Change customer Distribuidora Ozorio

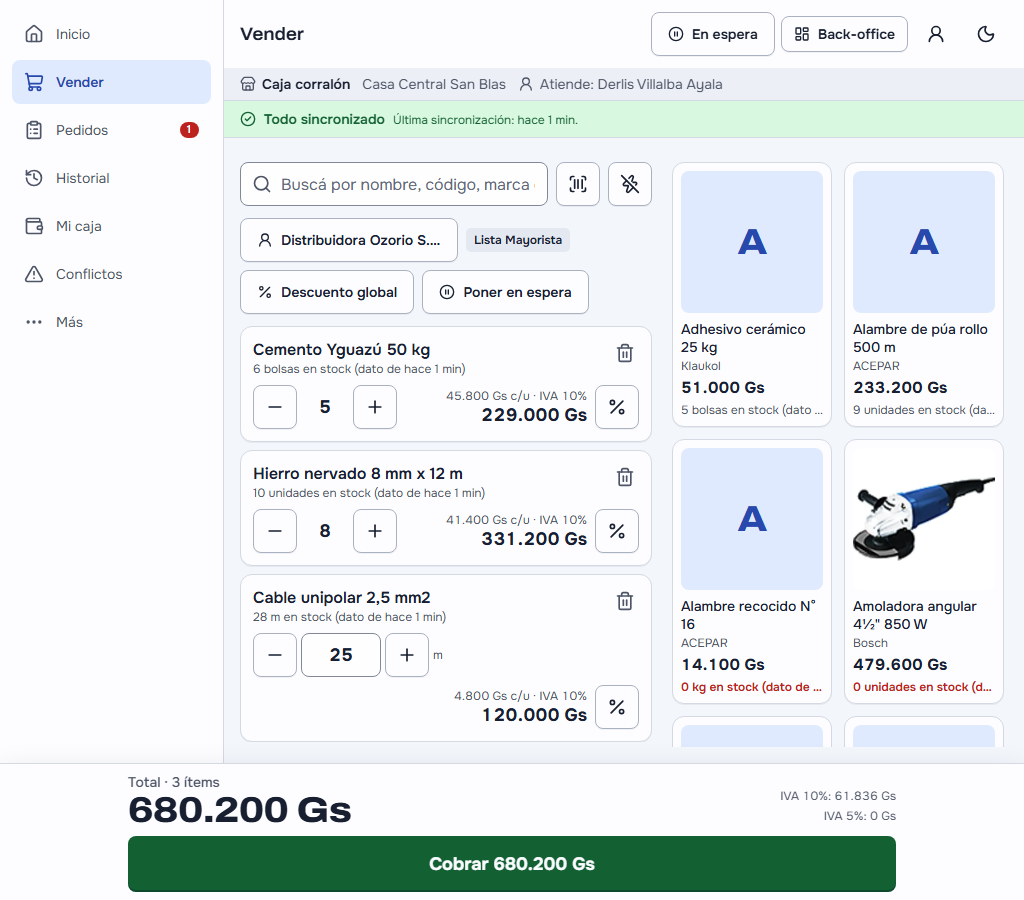pyautogui.click(x=349, y=240)
